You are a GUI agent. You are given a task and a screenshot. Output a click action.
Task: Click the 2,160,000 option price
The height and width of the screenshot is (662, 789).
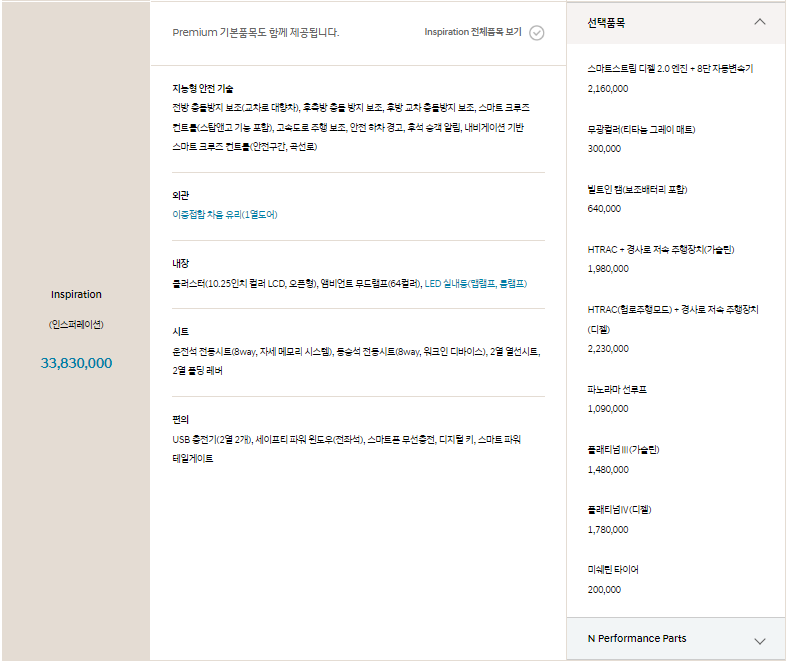click(x=608, y=89)
